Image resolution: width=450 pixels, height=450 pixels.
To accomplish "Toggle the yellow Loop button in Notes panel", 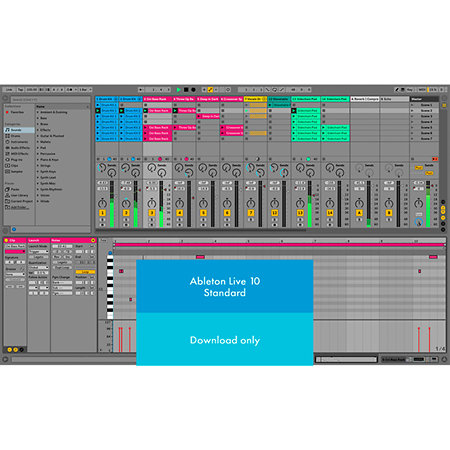I will coord(85,272).
